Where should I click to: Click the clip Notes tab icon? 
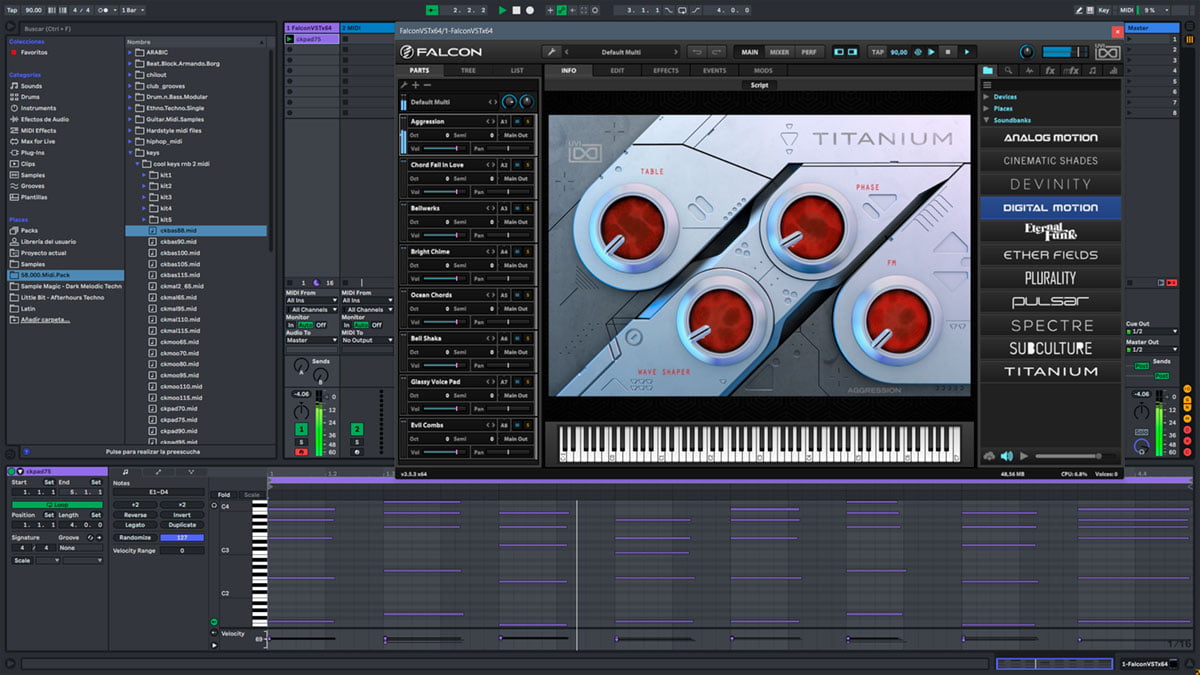pyautogui.click(x=125, y=472)
